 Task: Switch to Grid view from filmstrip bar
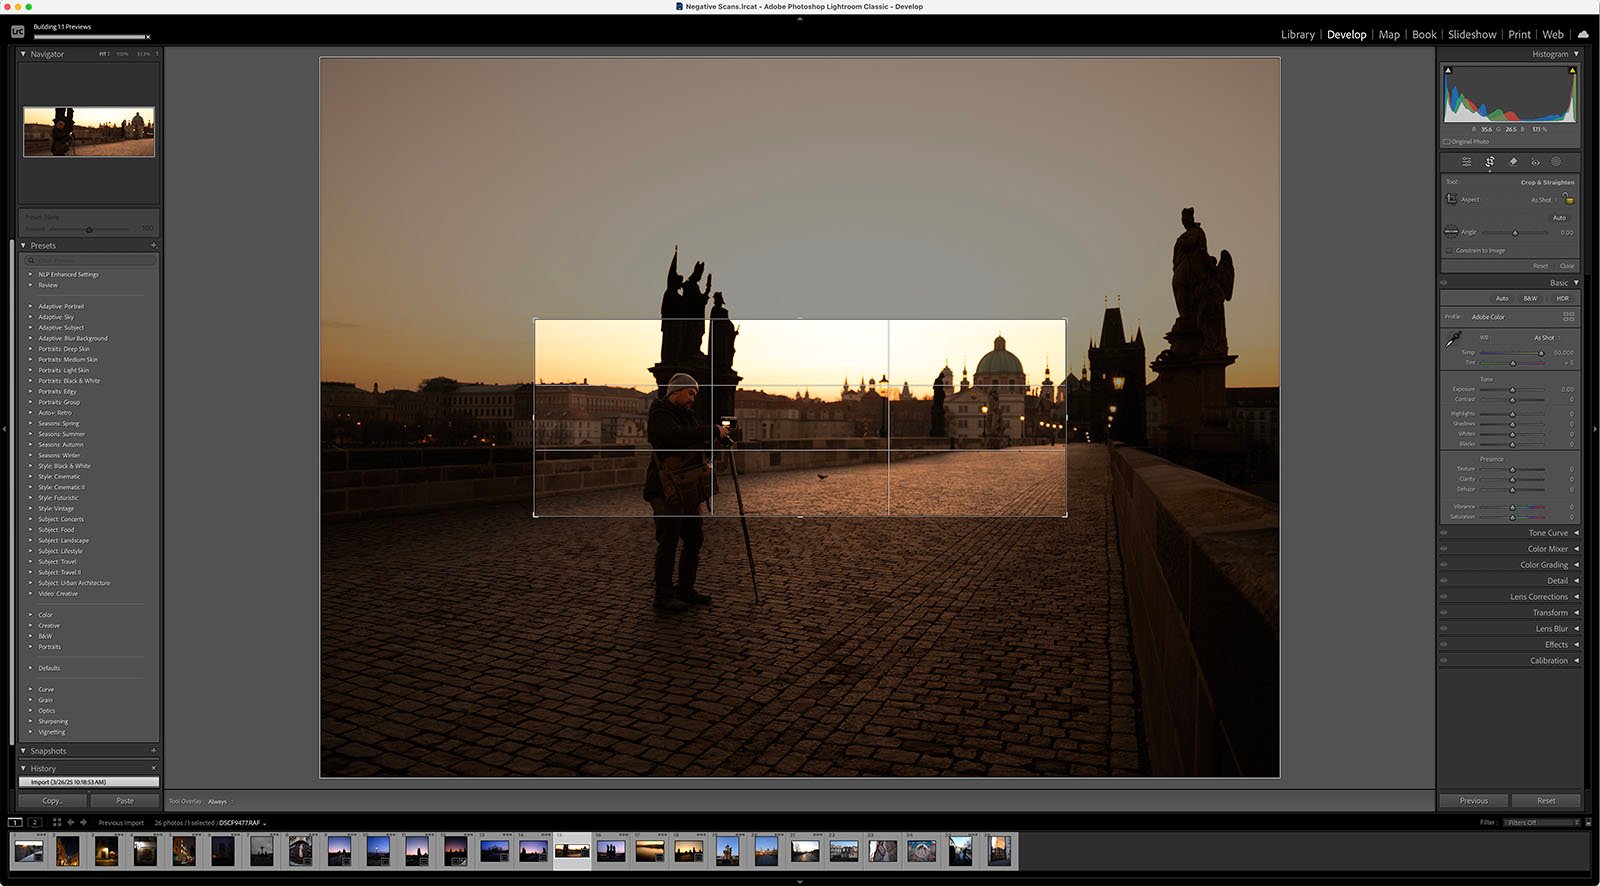pyautogui.click(x=57, y=822)
